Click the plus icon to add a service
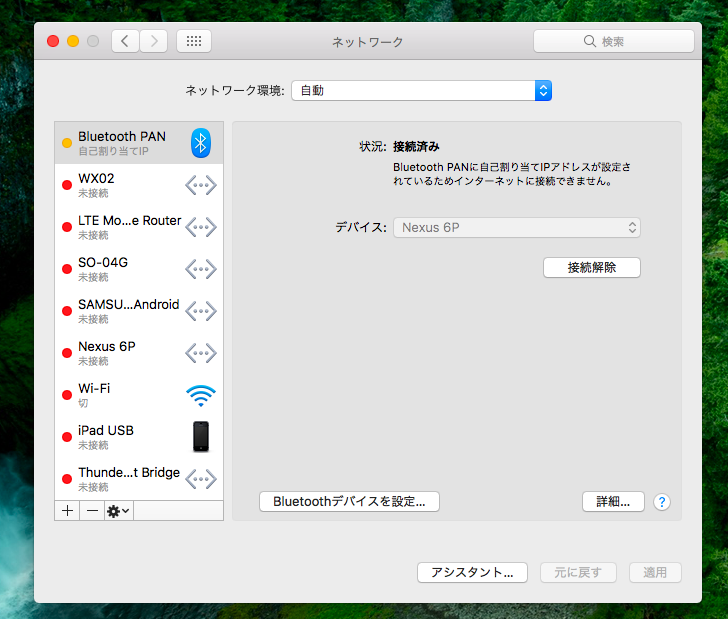This screenshot has width=728, height=619. point(67,510)
